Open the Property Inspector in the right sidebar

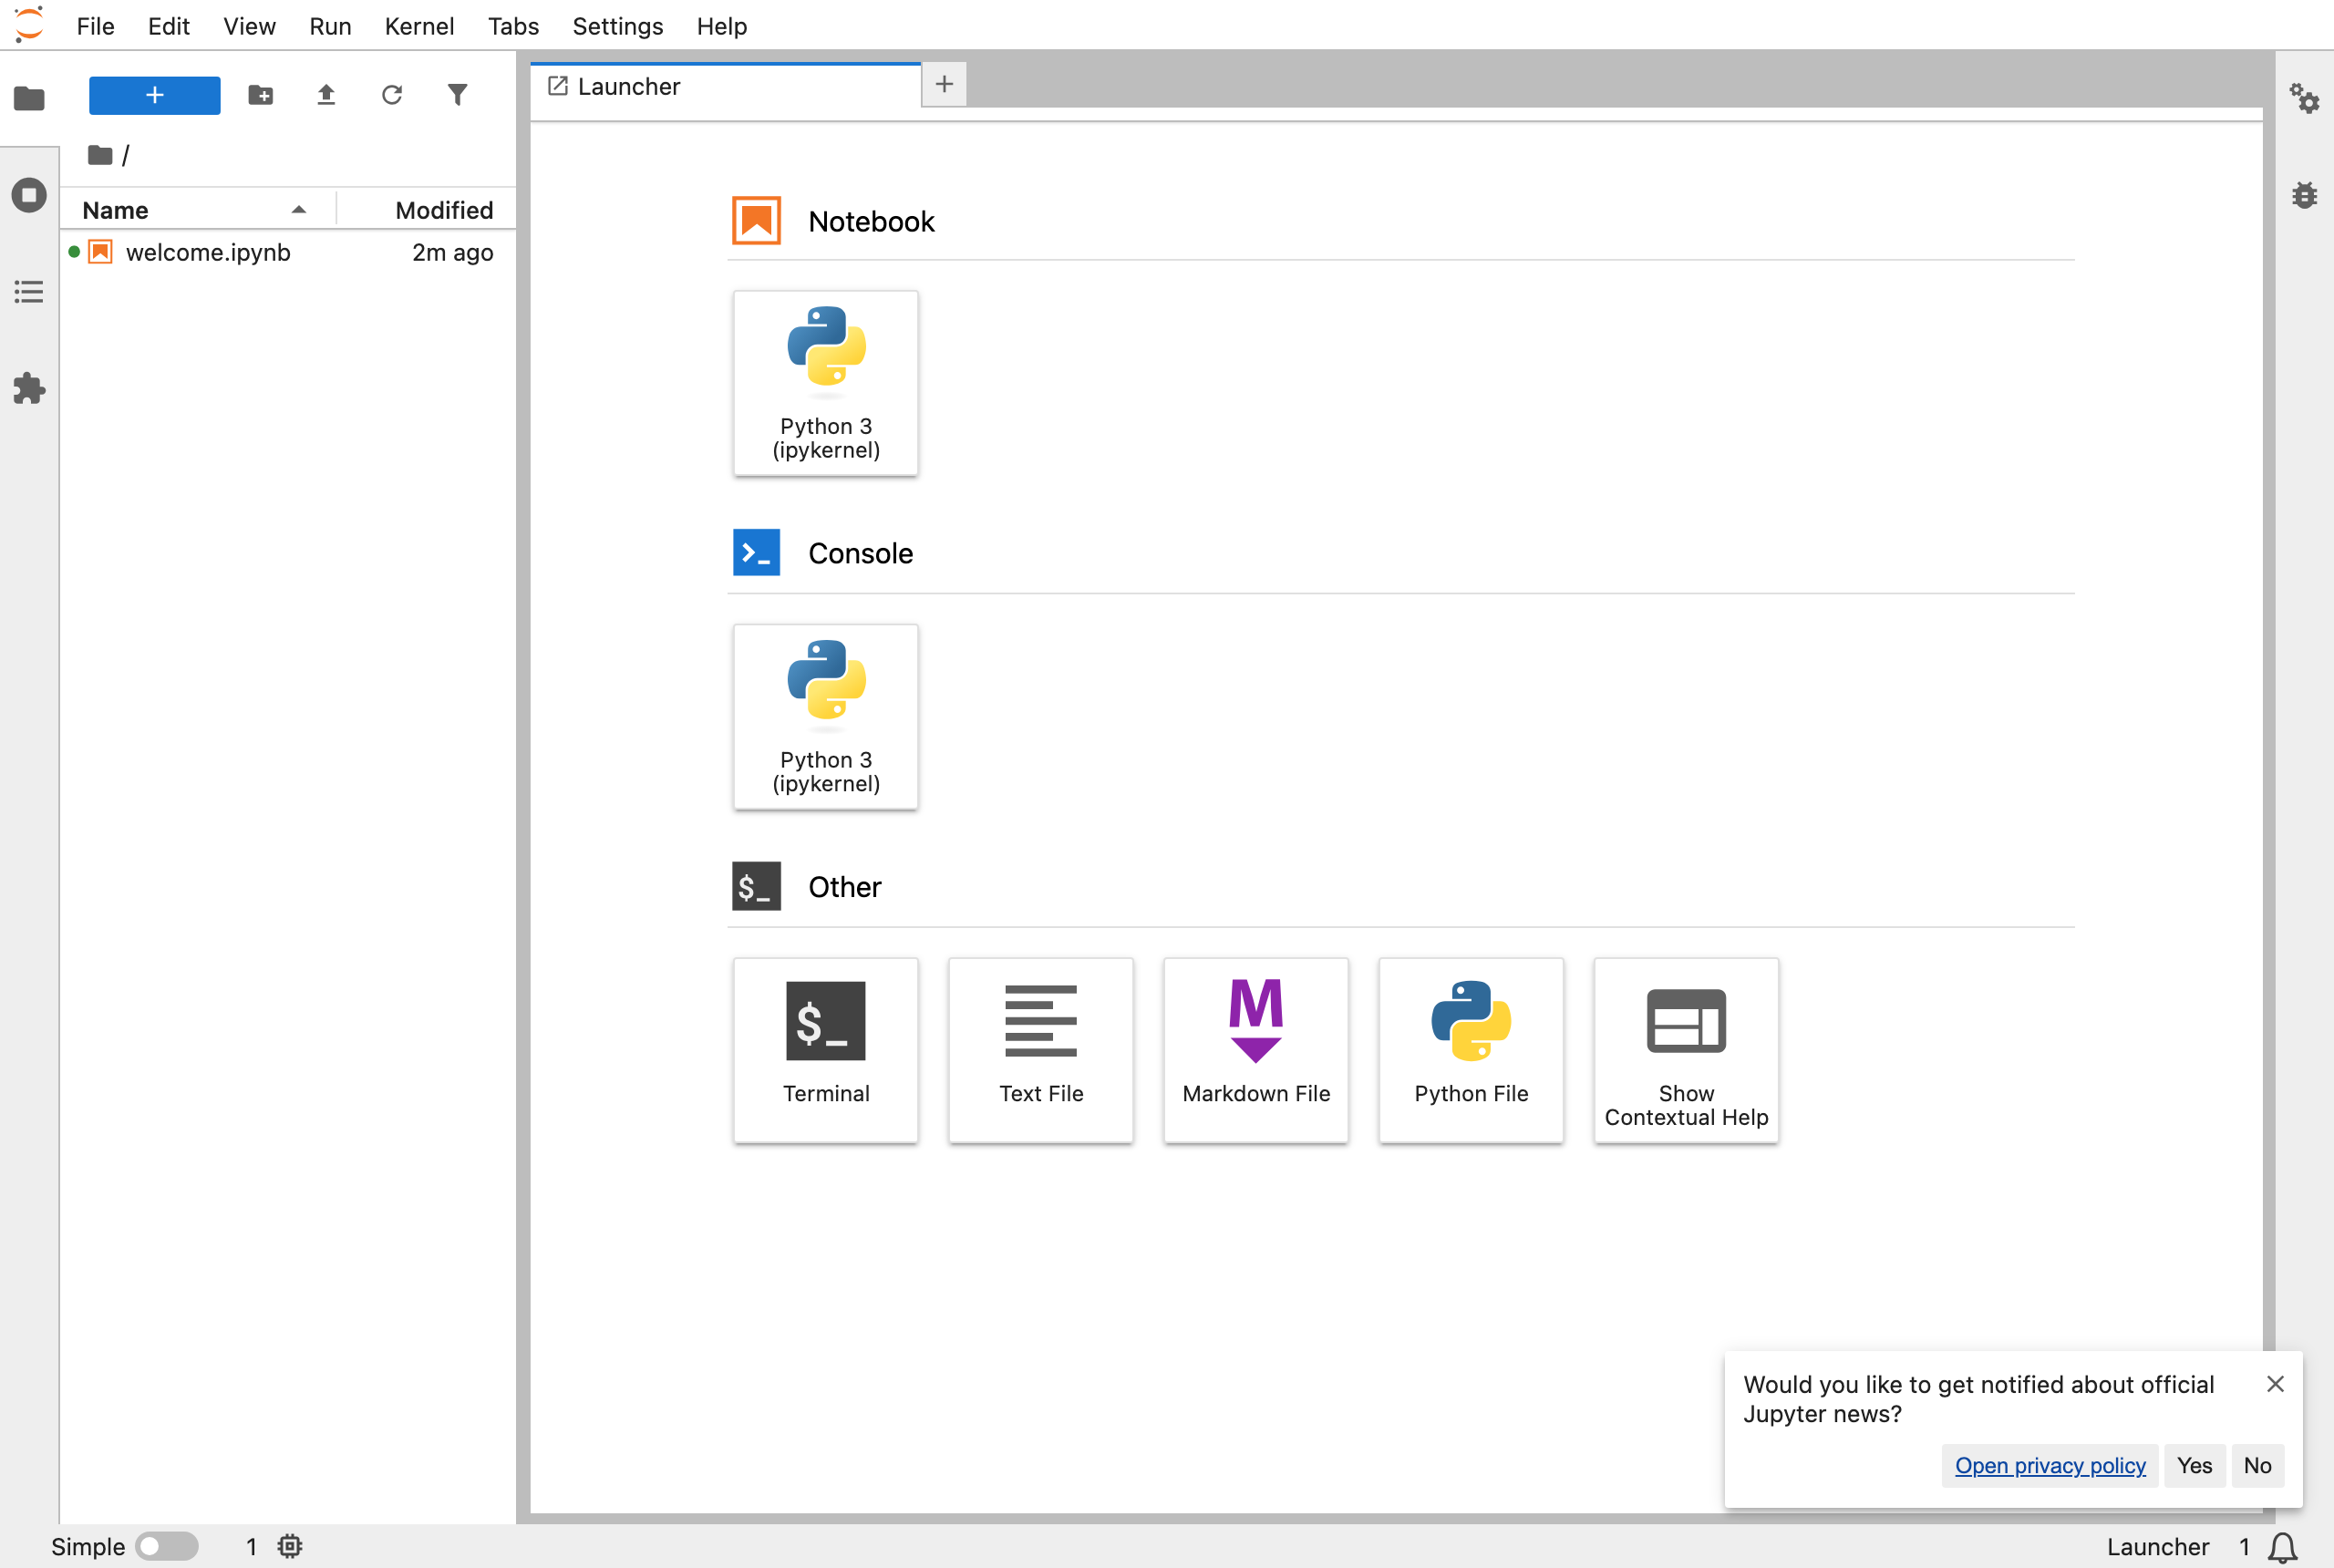[x=2304, y=98]
